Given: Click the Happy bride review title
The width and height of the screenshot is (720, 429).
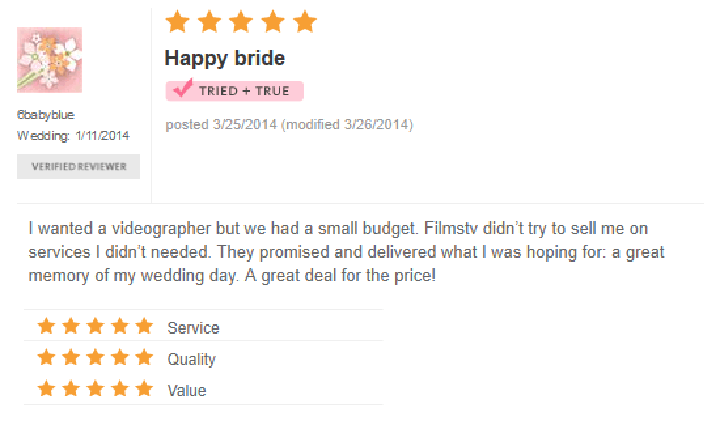Looking at the screenshot, I should coord(225,58).
